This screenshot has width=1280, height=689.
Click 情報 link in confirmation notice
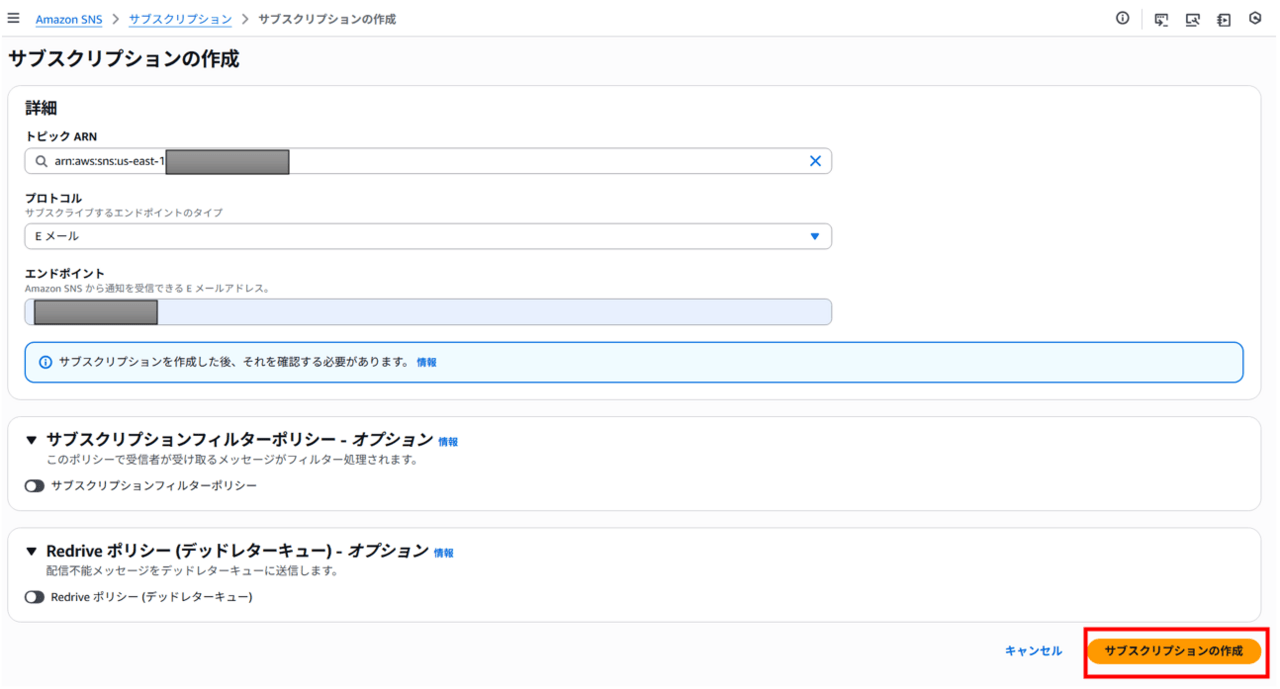426,363
